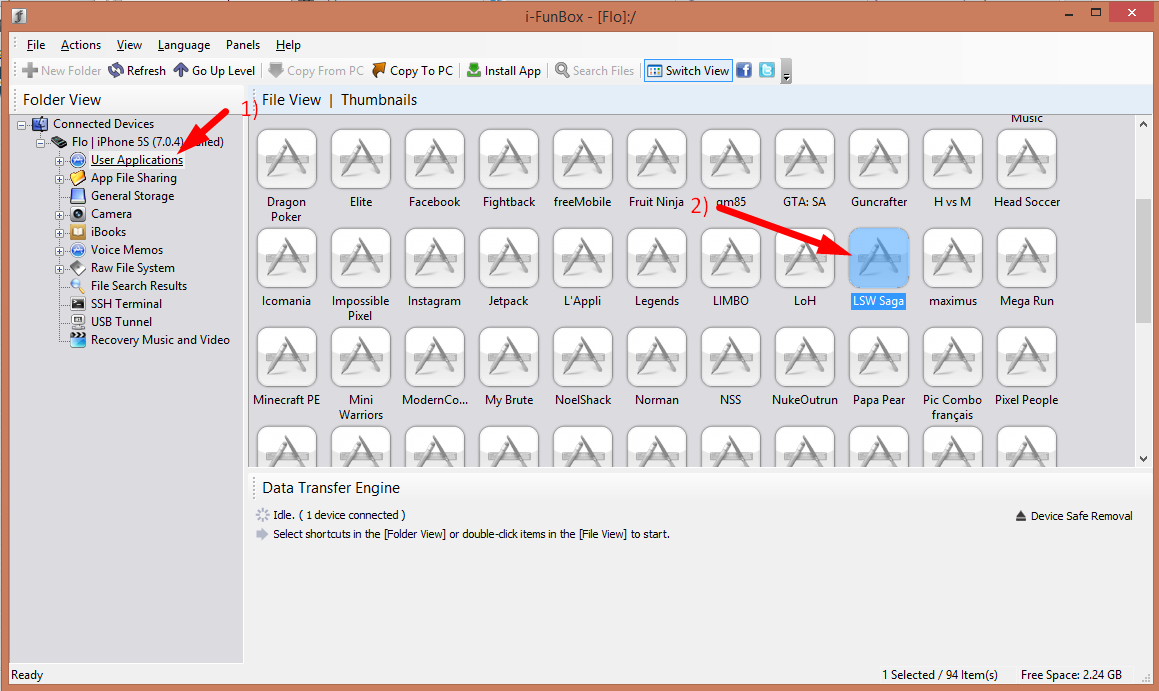Select the maximus app icon

[x=953, y=258]
